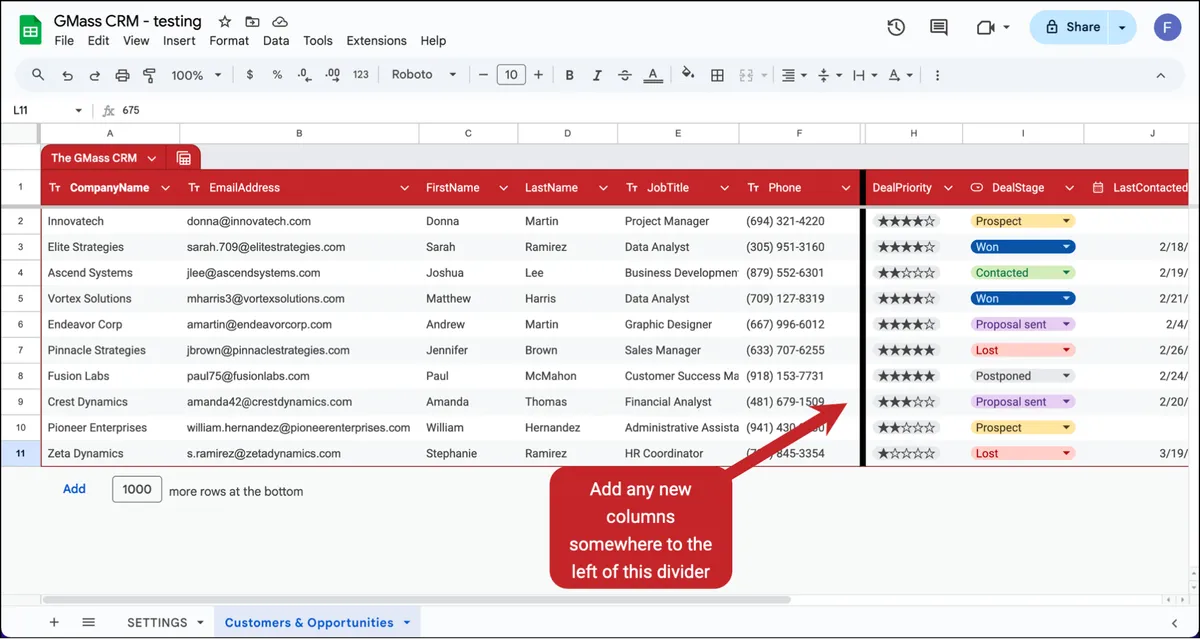Add a new sheet with plus icon

54,622
